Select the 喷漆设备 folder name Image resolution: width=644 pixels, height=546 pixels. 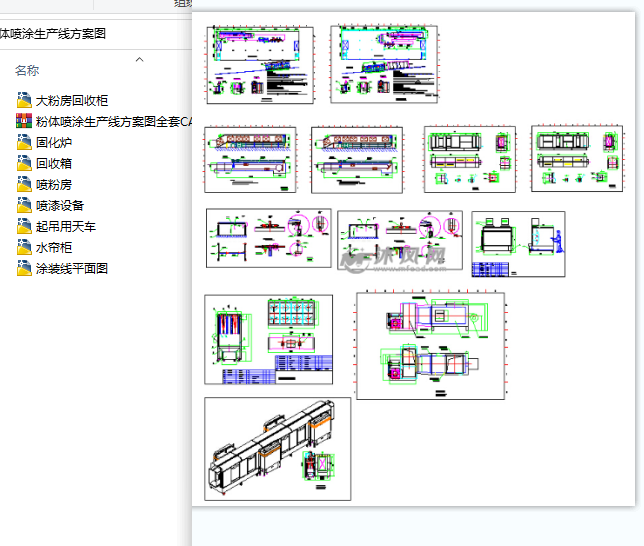click(x=60, y=206)
